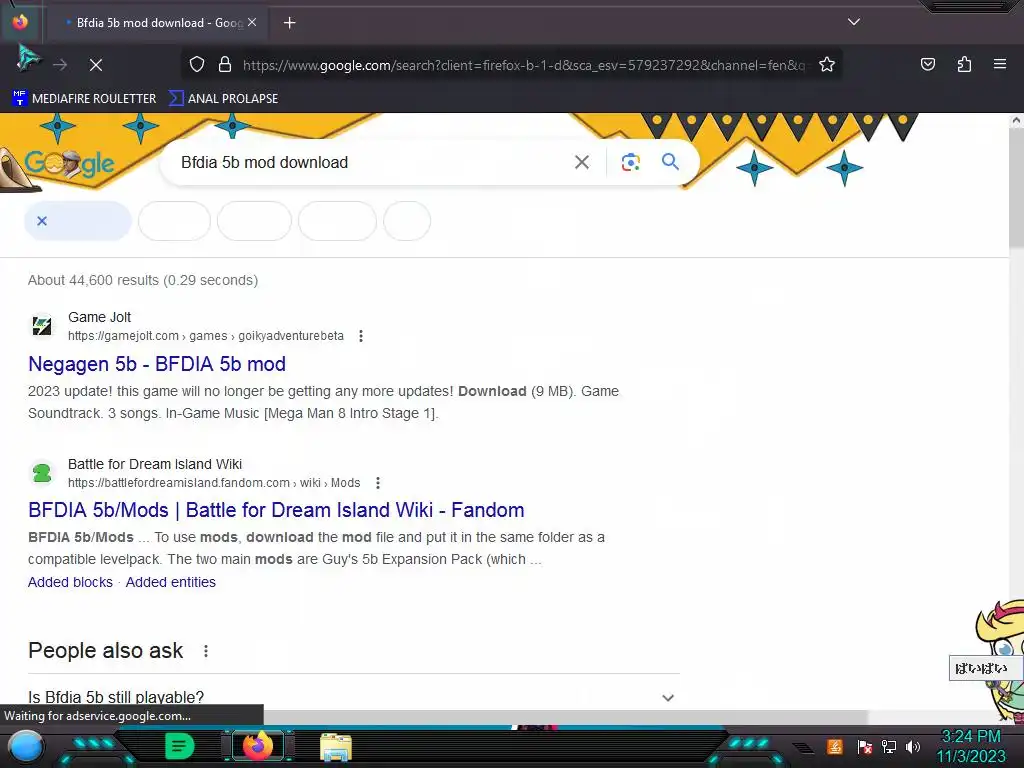Open the Added blocks sitelink
1024x768 pixels.
(70, 582)
